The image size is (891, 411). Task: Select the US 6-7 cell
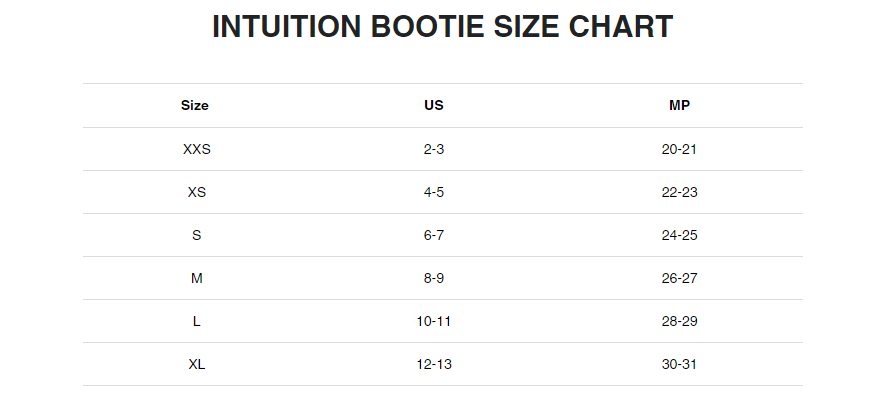[x=434, y=235]
